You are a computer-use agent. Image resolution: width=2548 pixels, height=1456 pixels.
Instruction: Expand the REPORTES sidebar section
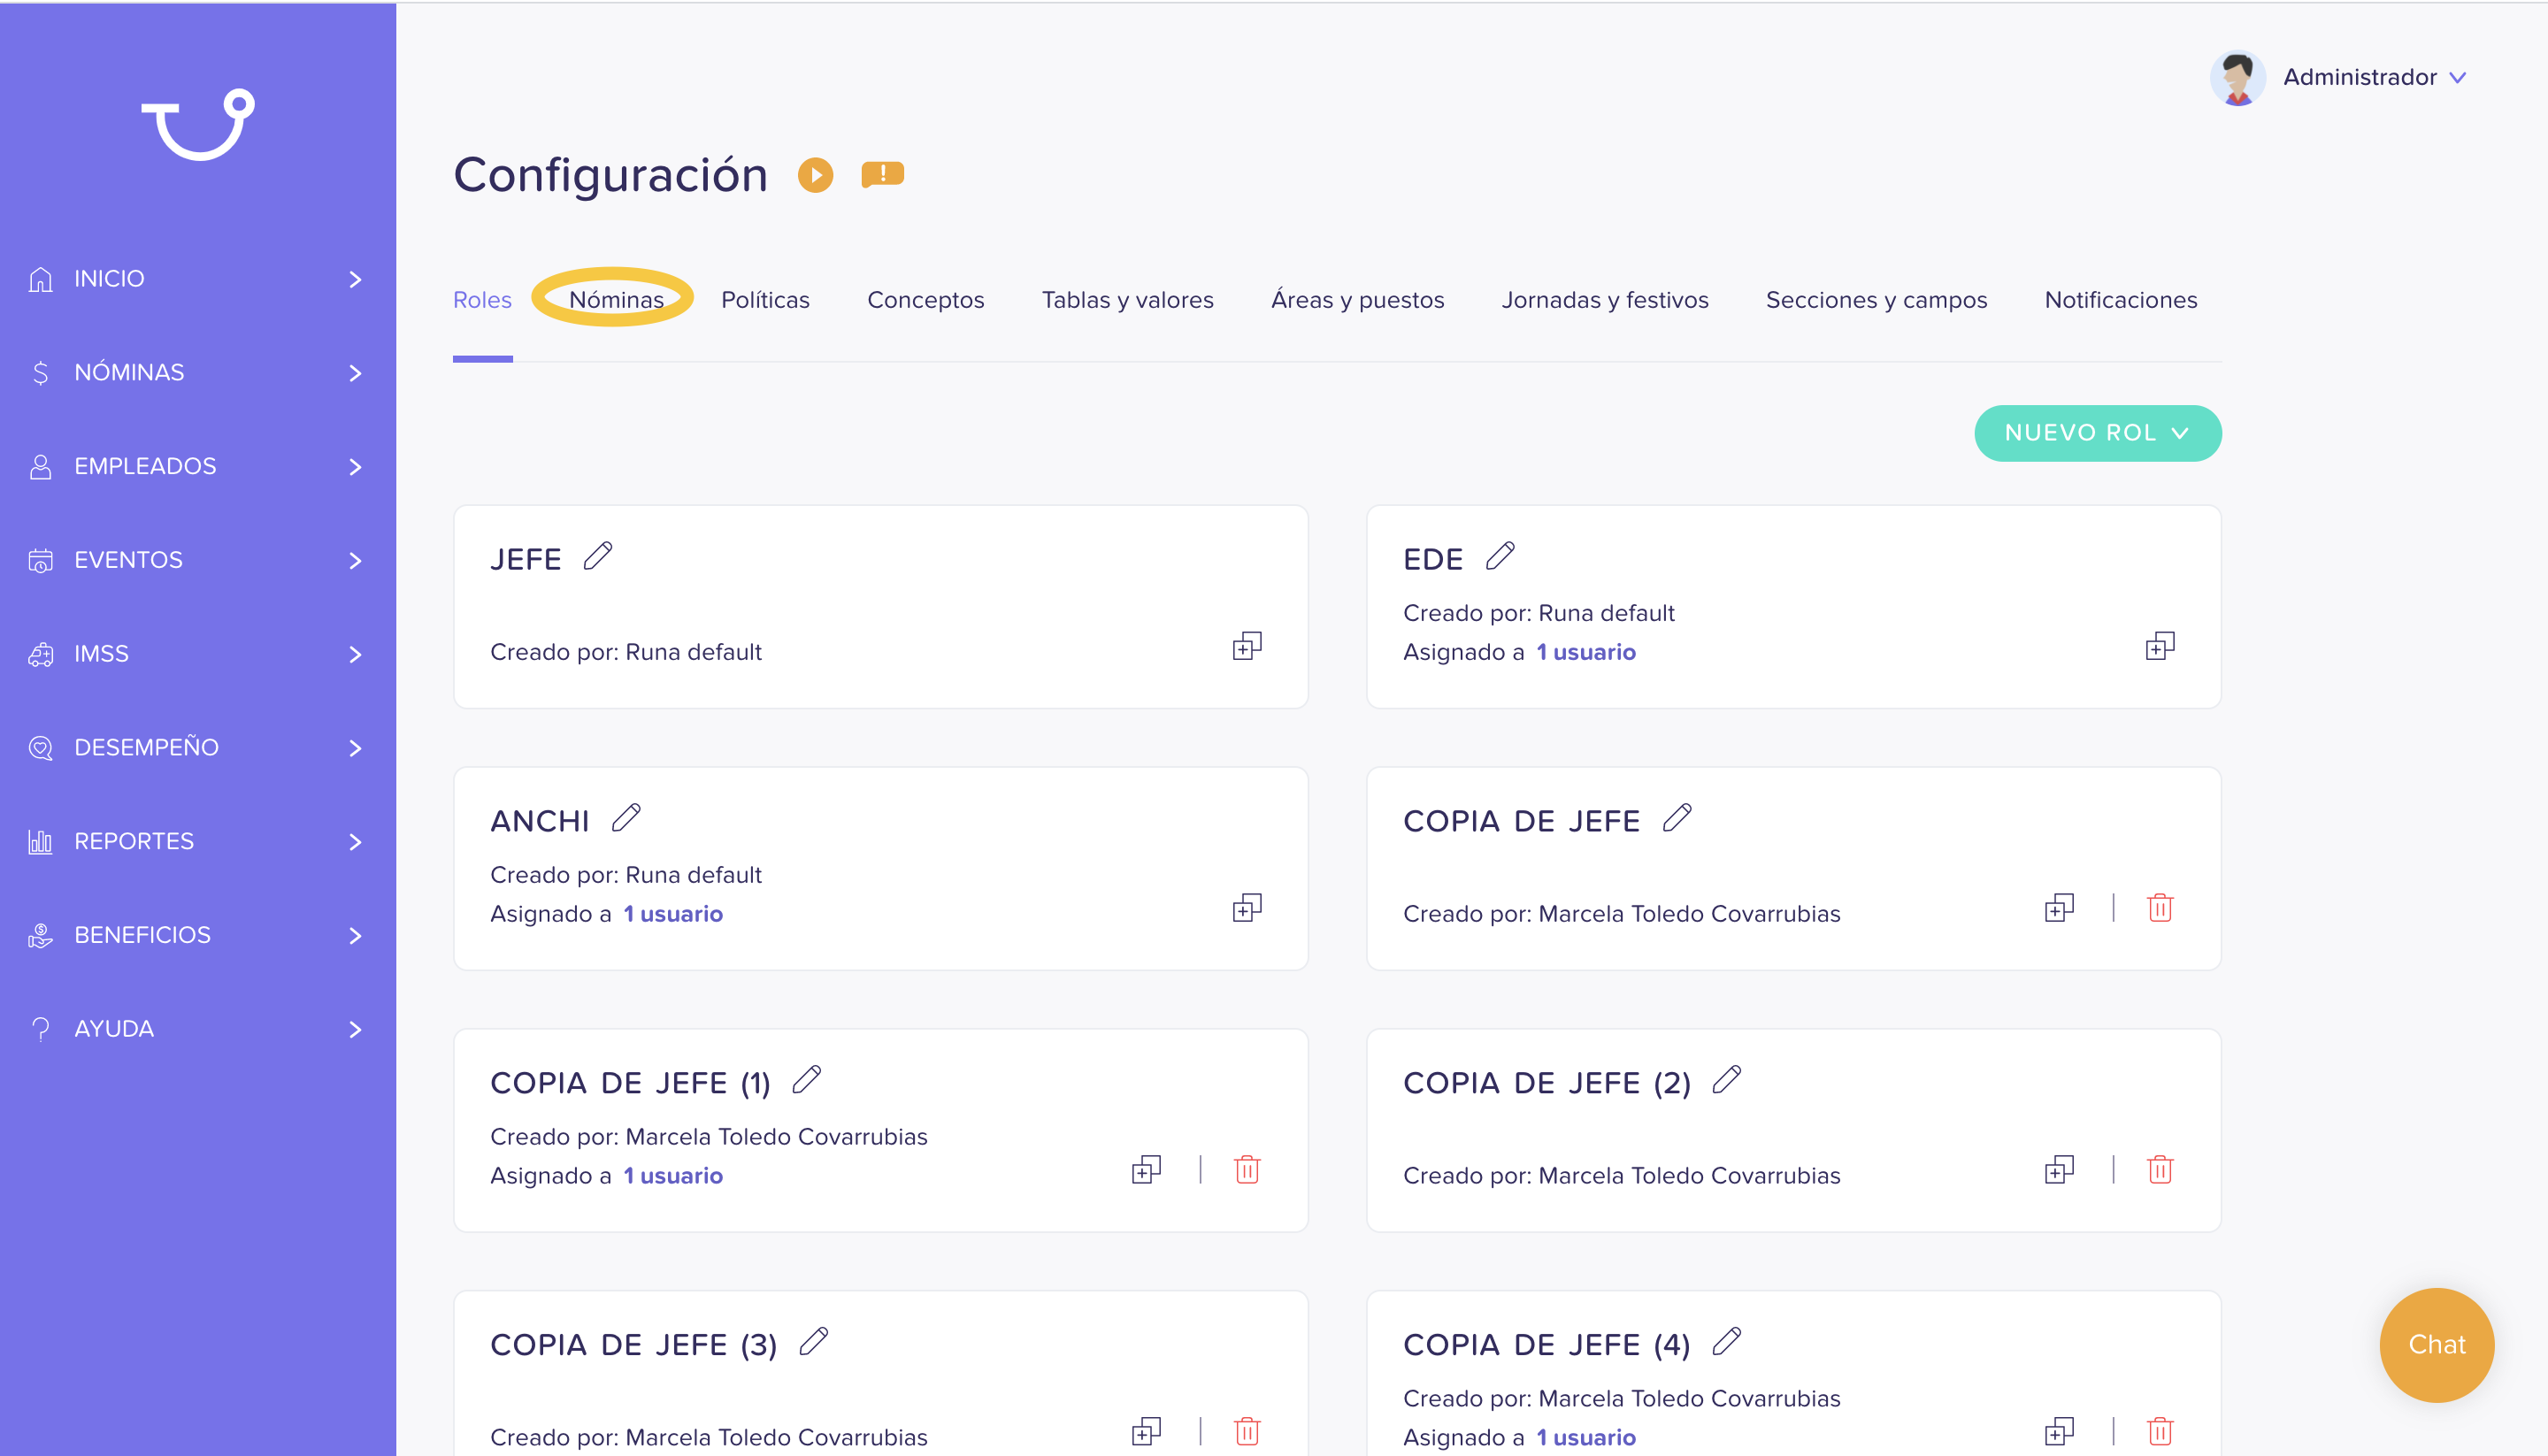(197, 841)
